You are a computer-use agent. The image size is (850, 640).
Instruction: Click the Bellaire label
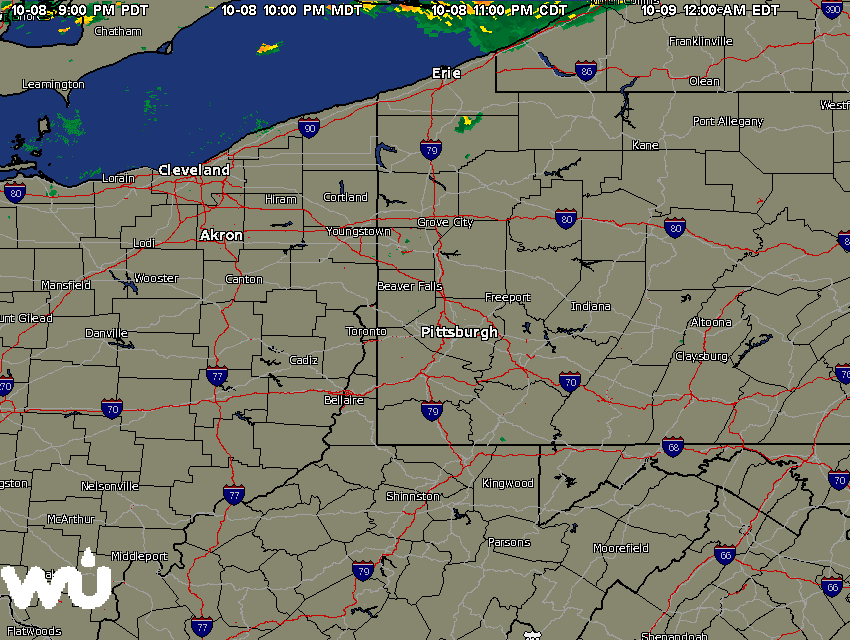coord(344,400)
